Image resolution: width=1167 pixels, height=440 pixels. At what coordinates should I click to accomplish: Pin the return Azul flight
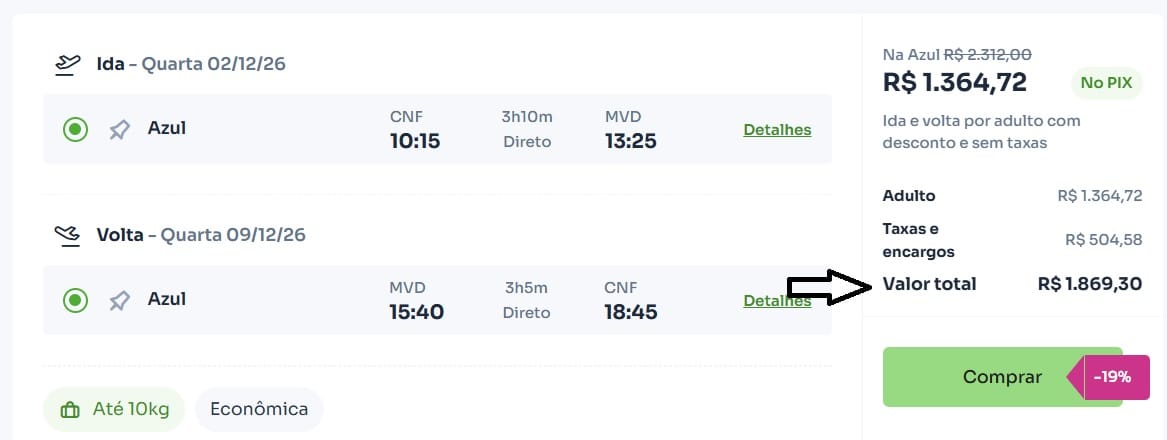(120, 300)
